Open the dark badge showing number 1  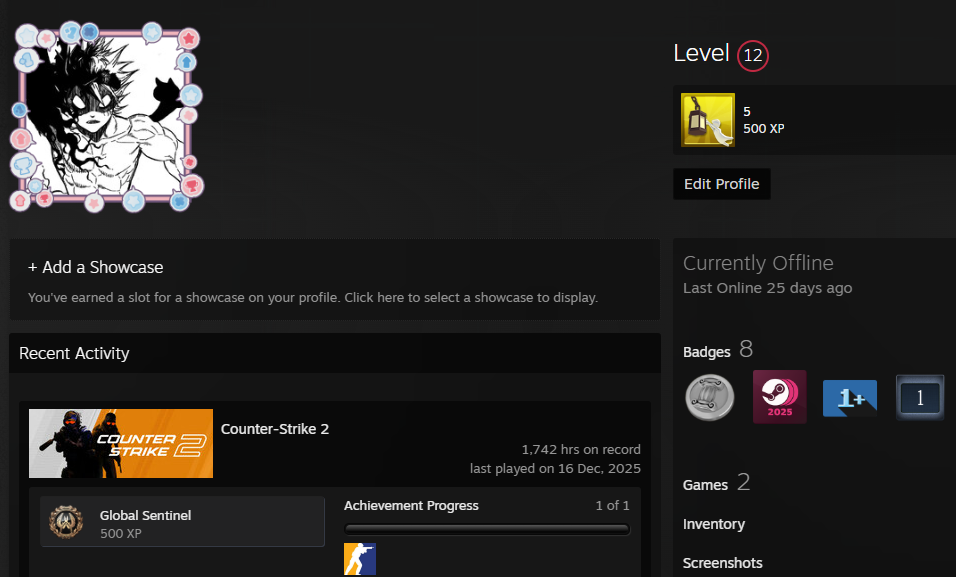point(920,397)
